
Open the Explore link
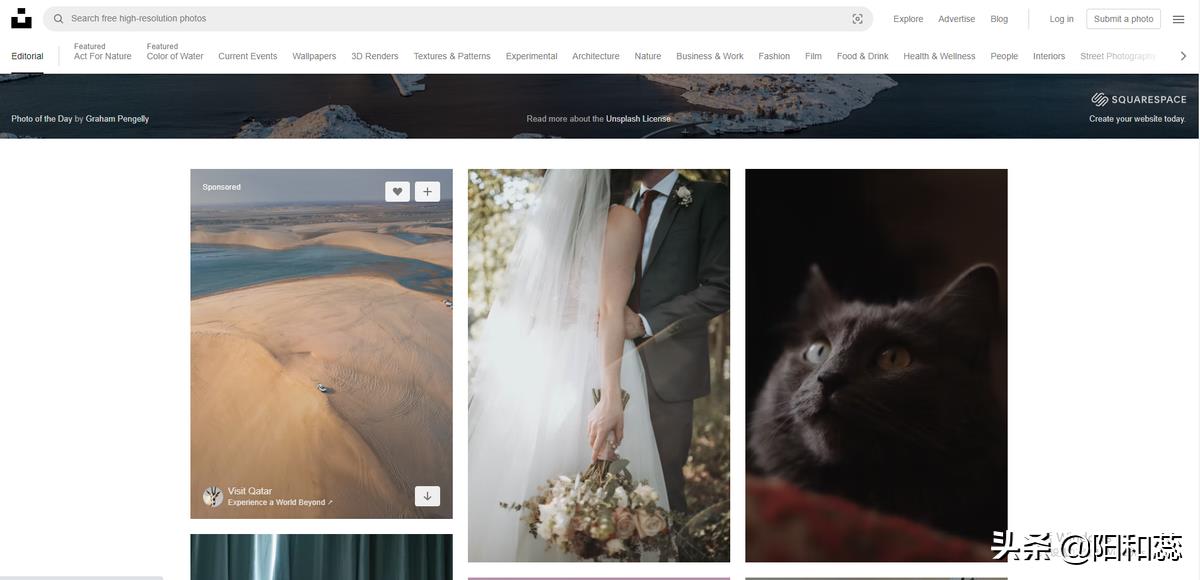point(908,19)
